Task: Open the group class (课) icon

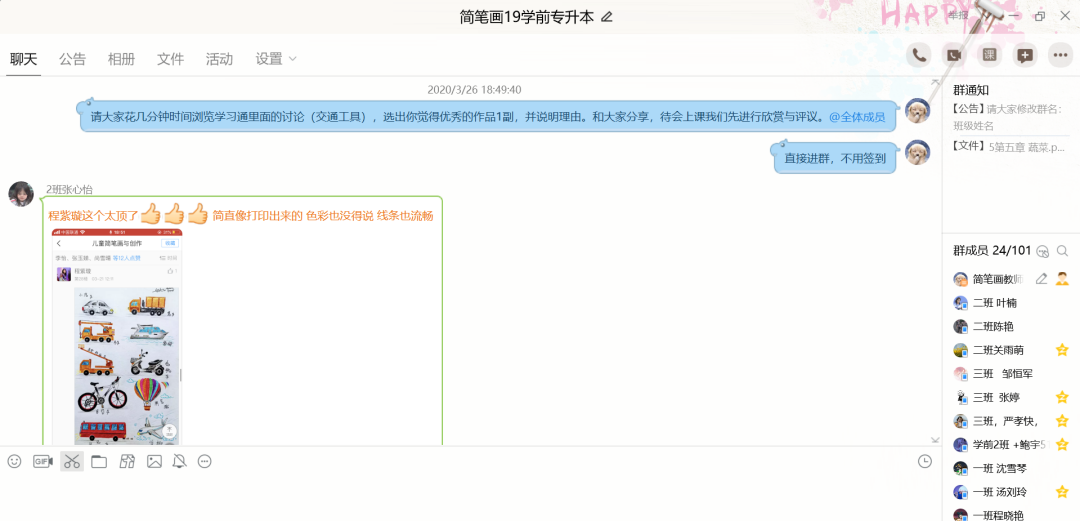Action: (989, 56)
